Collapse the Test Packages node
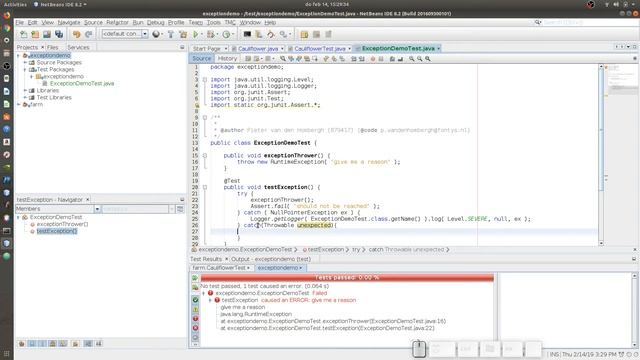Screen dimensions: 640x360 point(25,69)
